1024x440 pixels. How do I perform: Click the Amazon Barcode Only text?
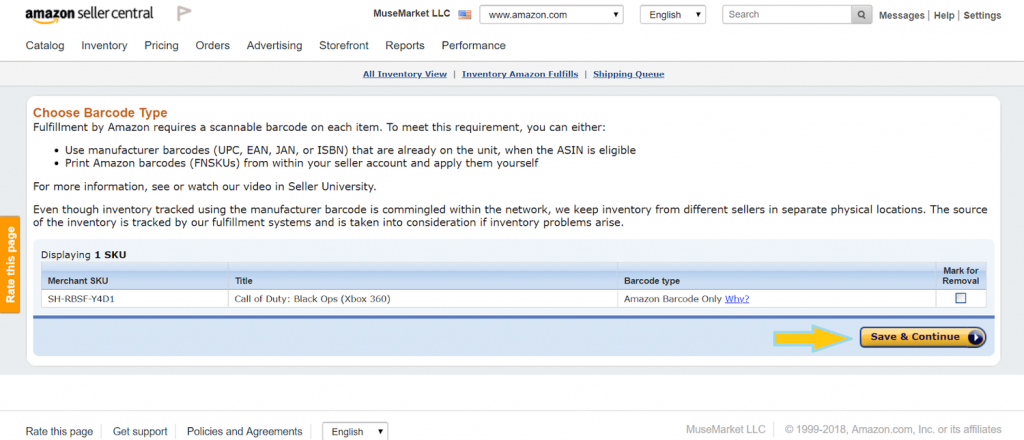pyautogui.click(x=673, y=299)
